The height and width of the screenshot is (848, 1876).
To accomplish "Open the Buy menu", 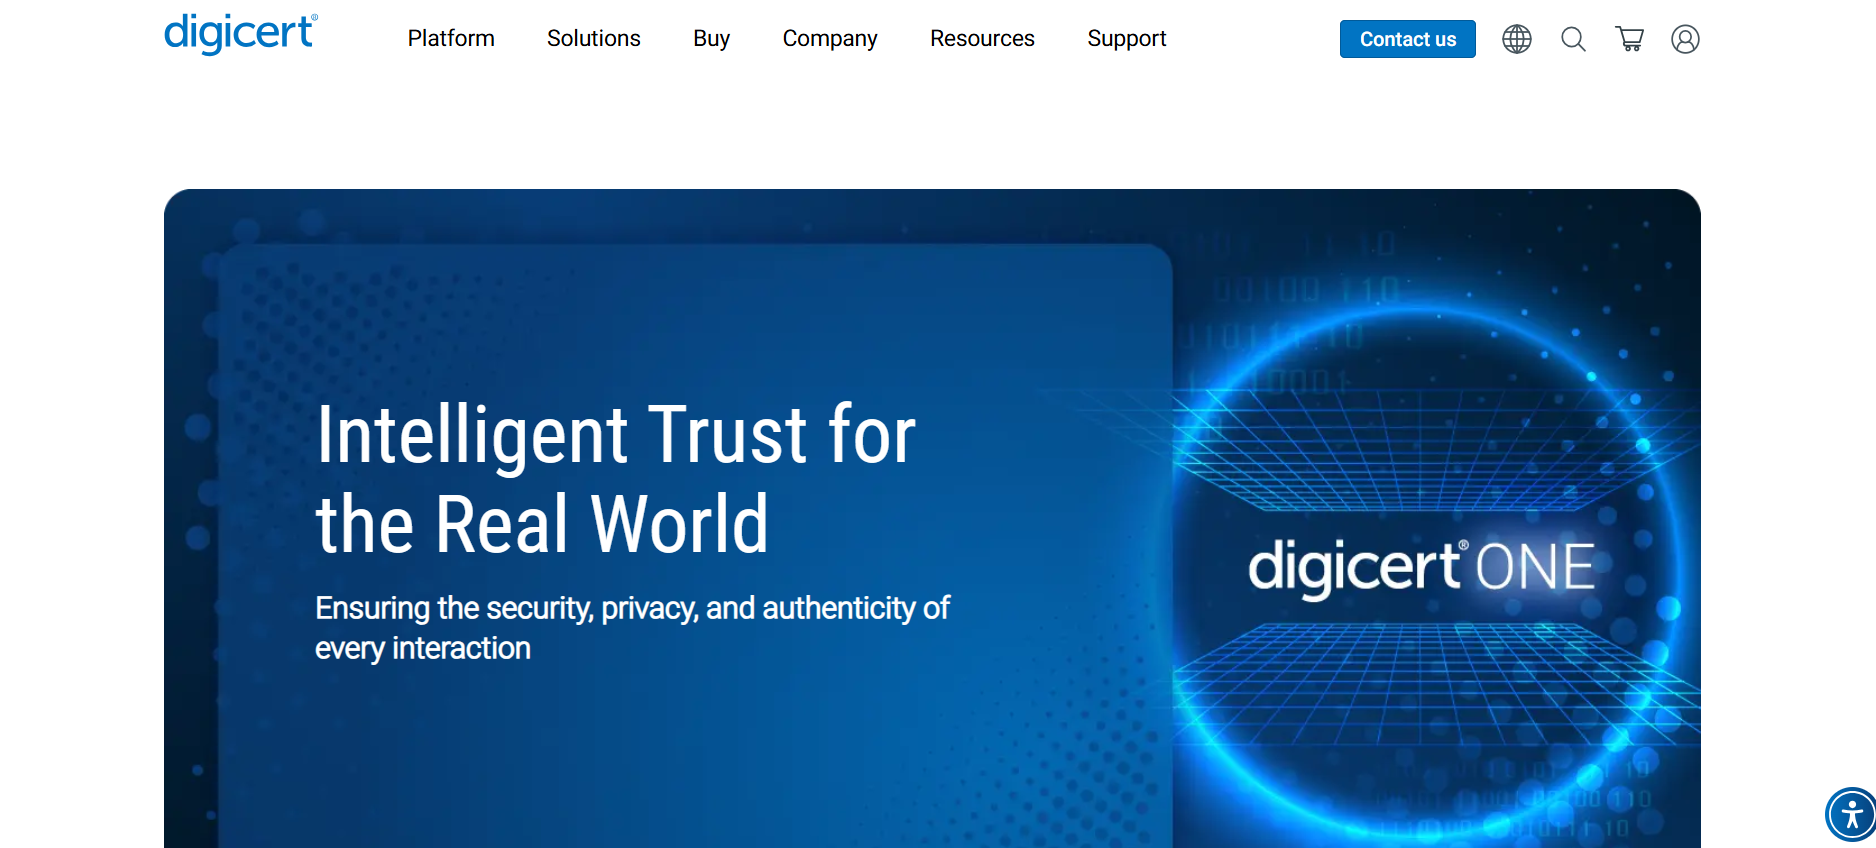I will (x=712, y=38).
